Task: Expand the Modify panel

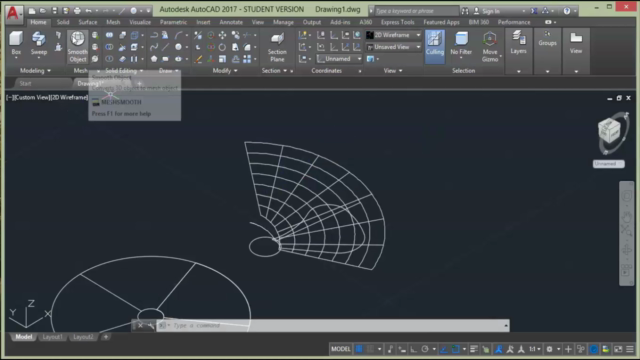Action: [225, 71]
